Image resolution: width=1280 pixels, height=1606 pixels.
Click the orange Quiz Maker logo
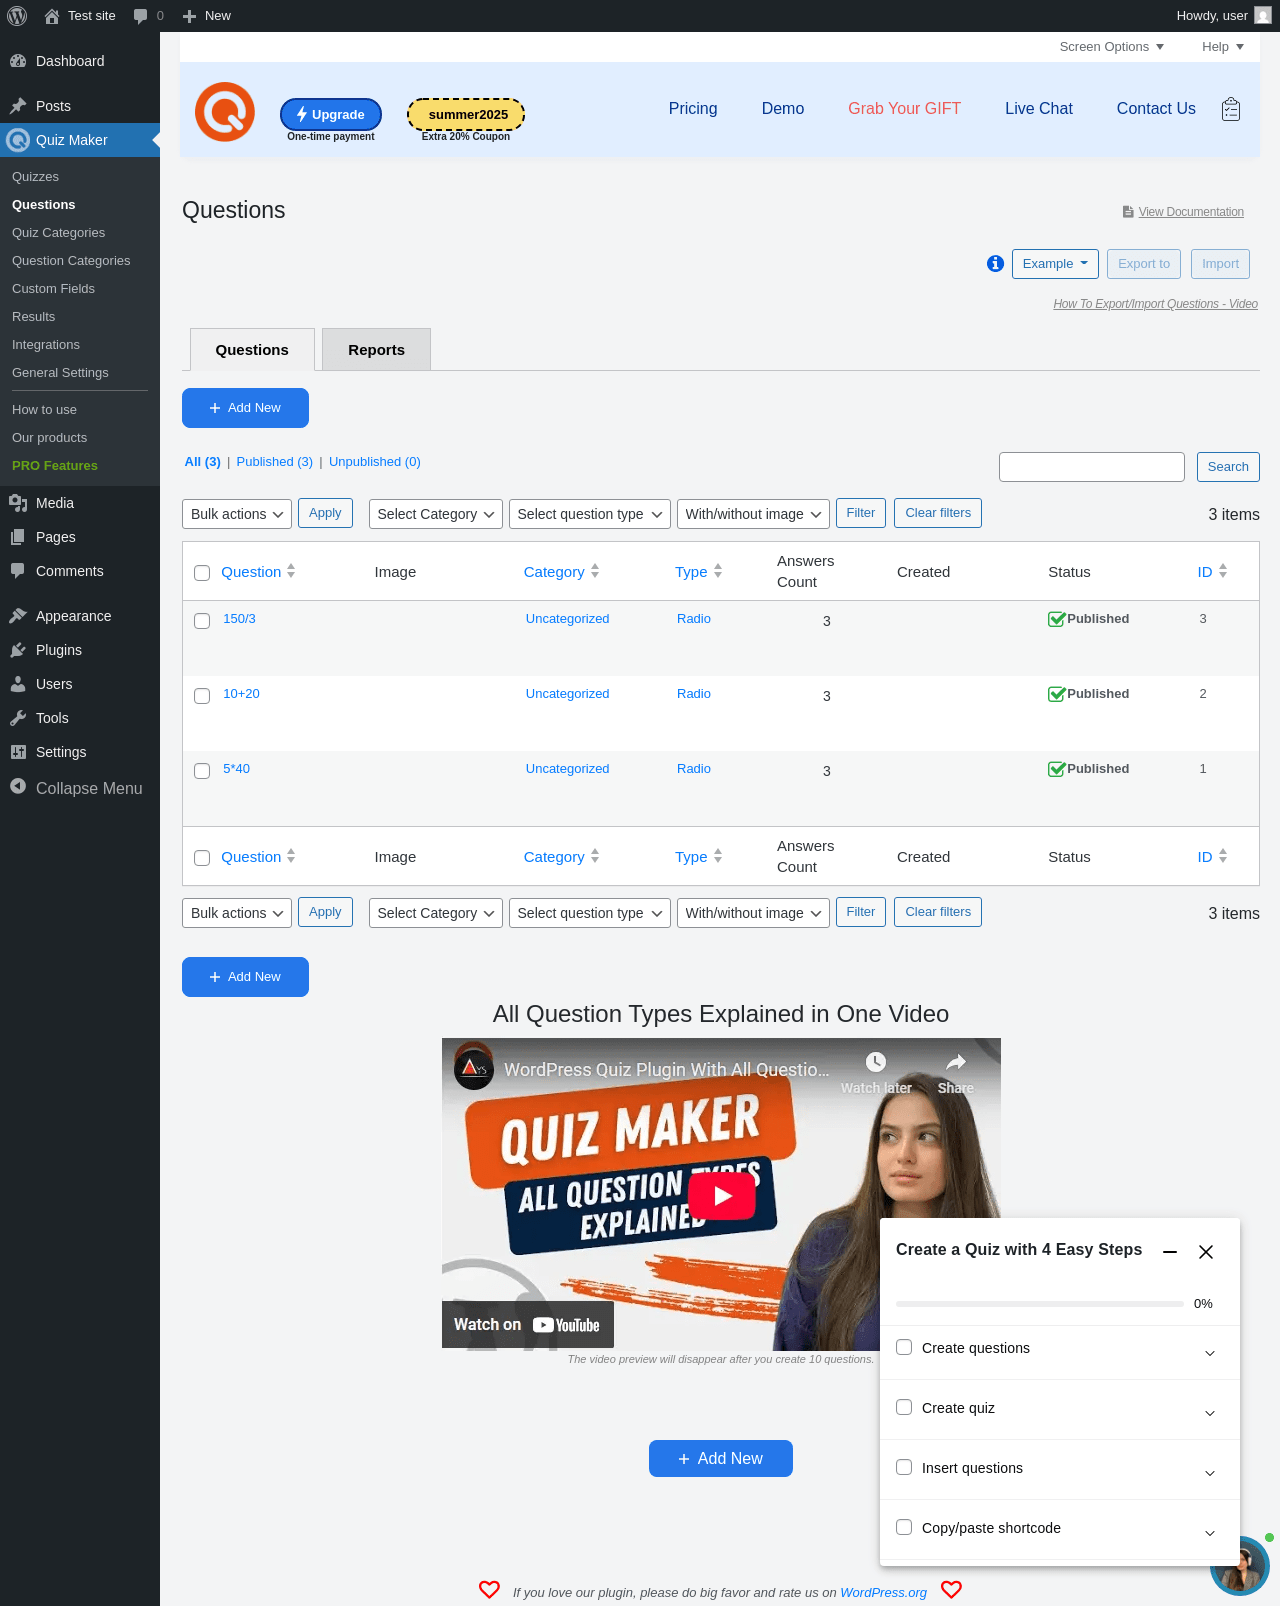coord(225,112)
